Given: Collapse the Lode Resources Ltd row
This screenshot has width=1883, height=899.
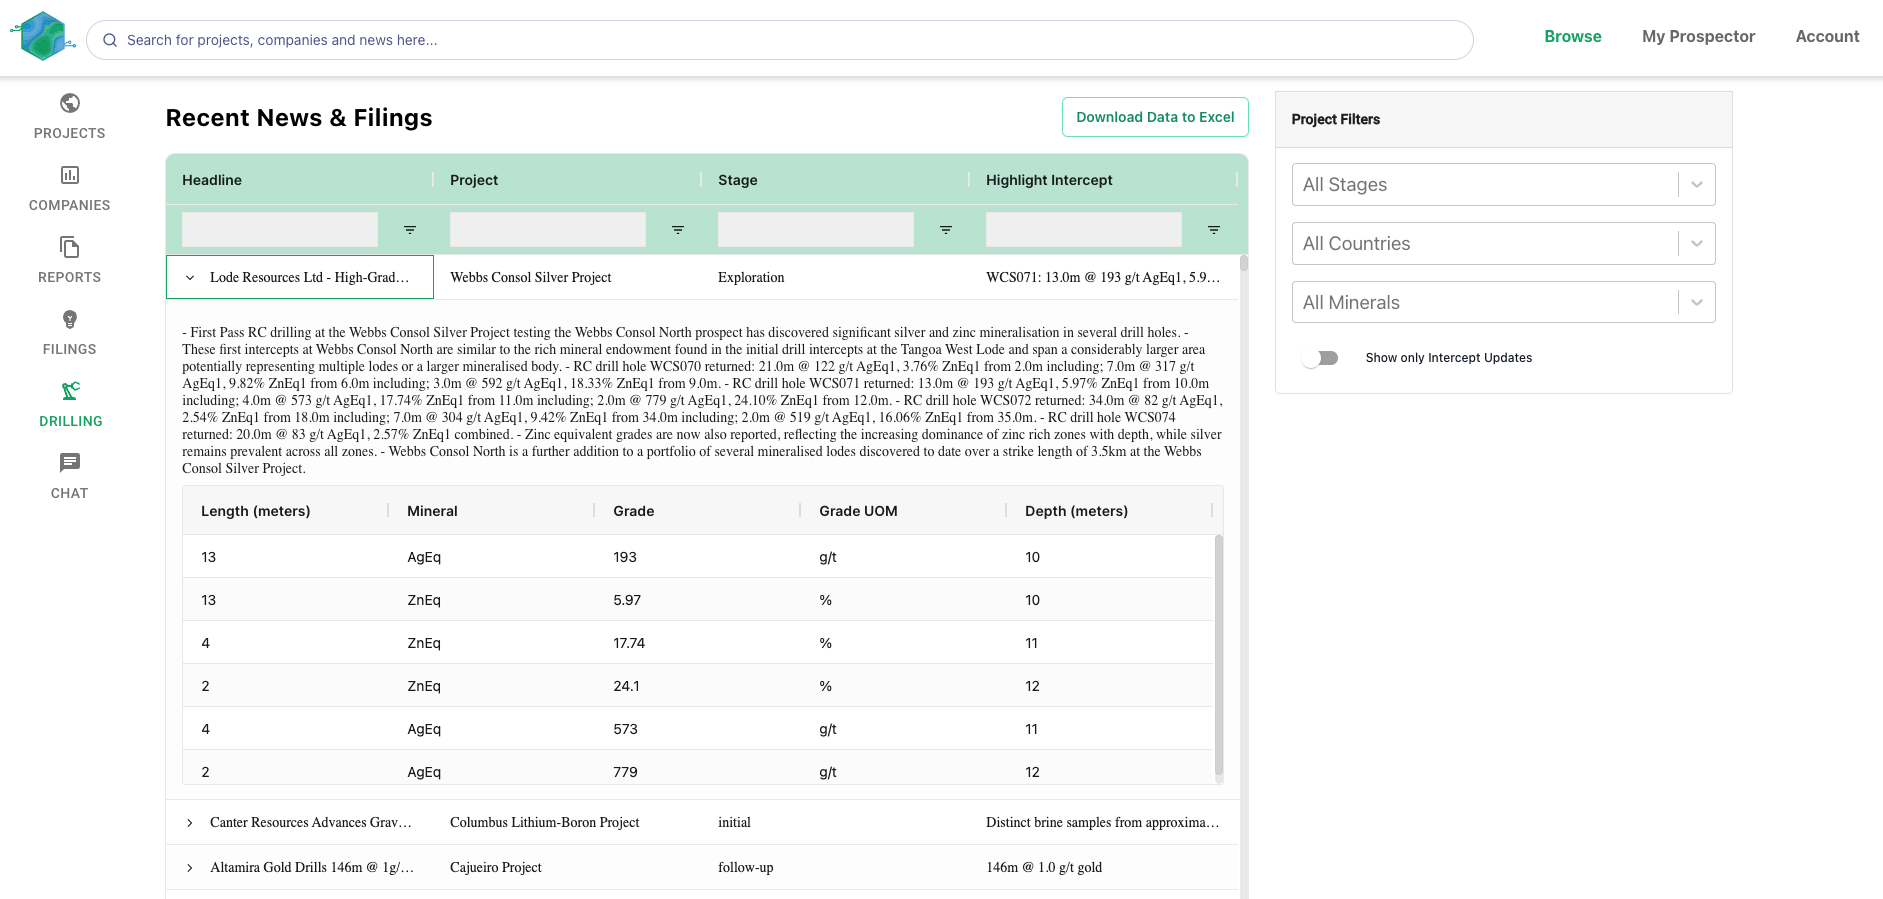Looking at the screenshot, I should (190, 278).
